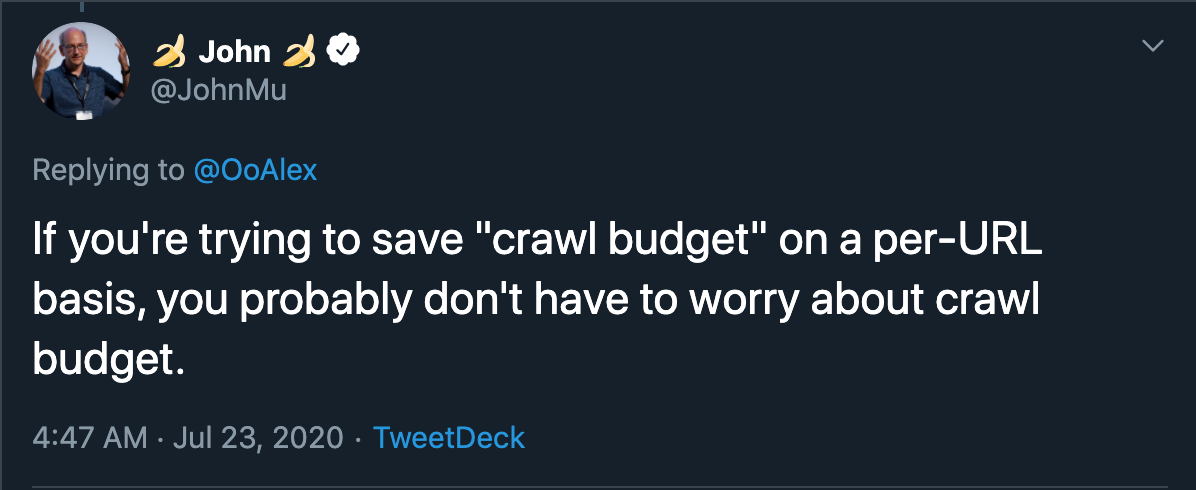Click the banana emoji after John

(295, 51)
